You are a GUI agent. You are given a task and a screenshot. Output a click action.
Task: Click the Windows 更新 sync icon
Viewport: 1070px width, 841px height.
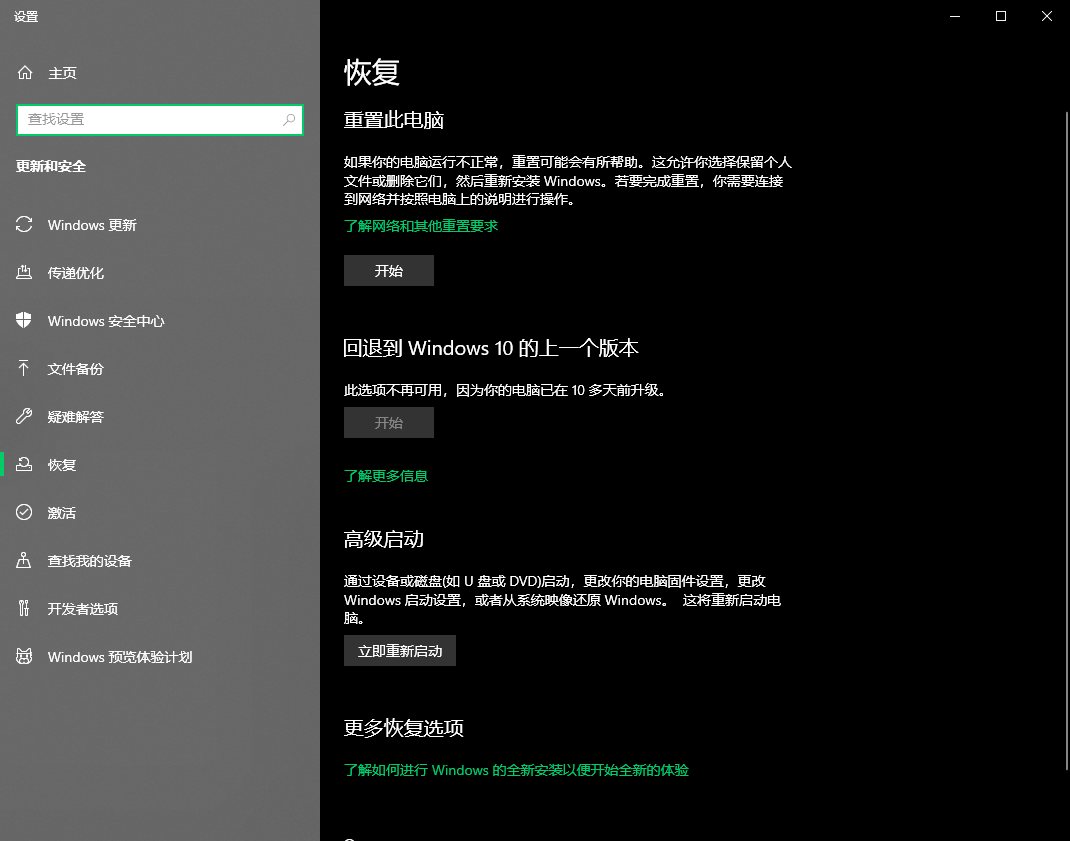pyautogui.click(x=24, y=225)
